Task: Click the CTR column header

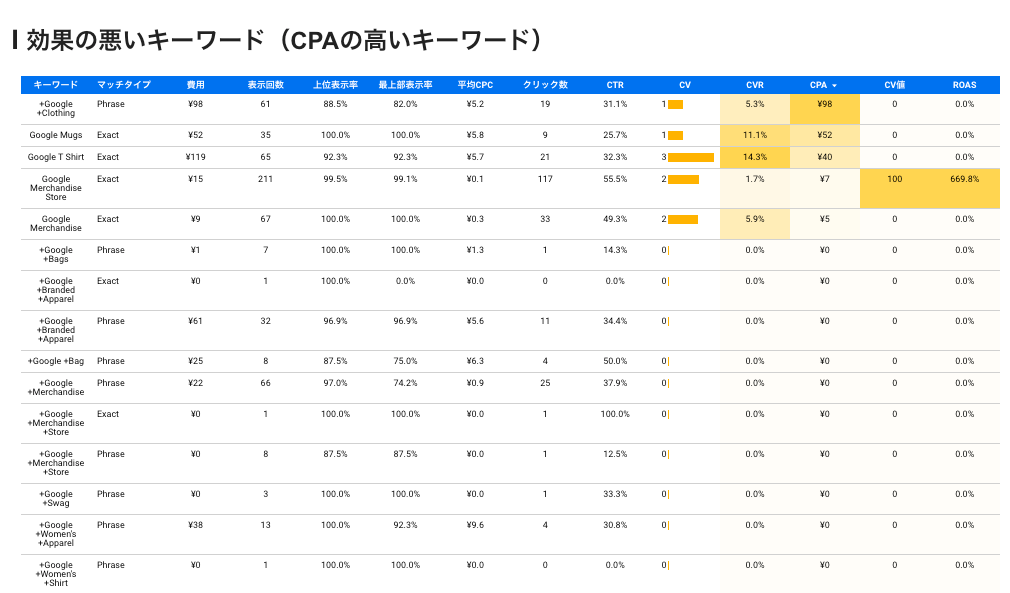Action: pyautogui.click(x=615, y=85)
